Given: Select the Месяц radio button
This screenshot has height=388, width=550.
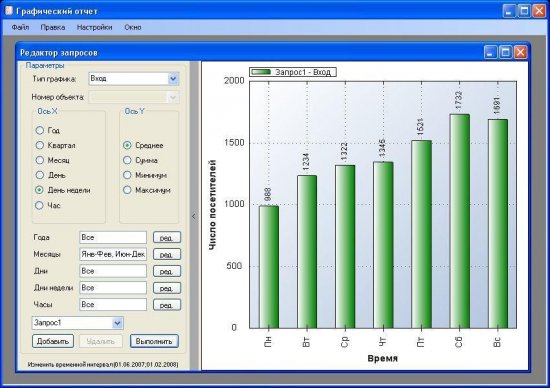Looking at the screenshot, I should (x=39, y=160).
